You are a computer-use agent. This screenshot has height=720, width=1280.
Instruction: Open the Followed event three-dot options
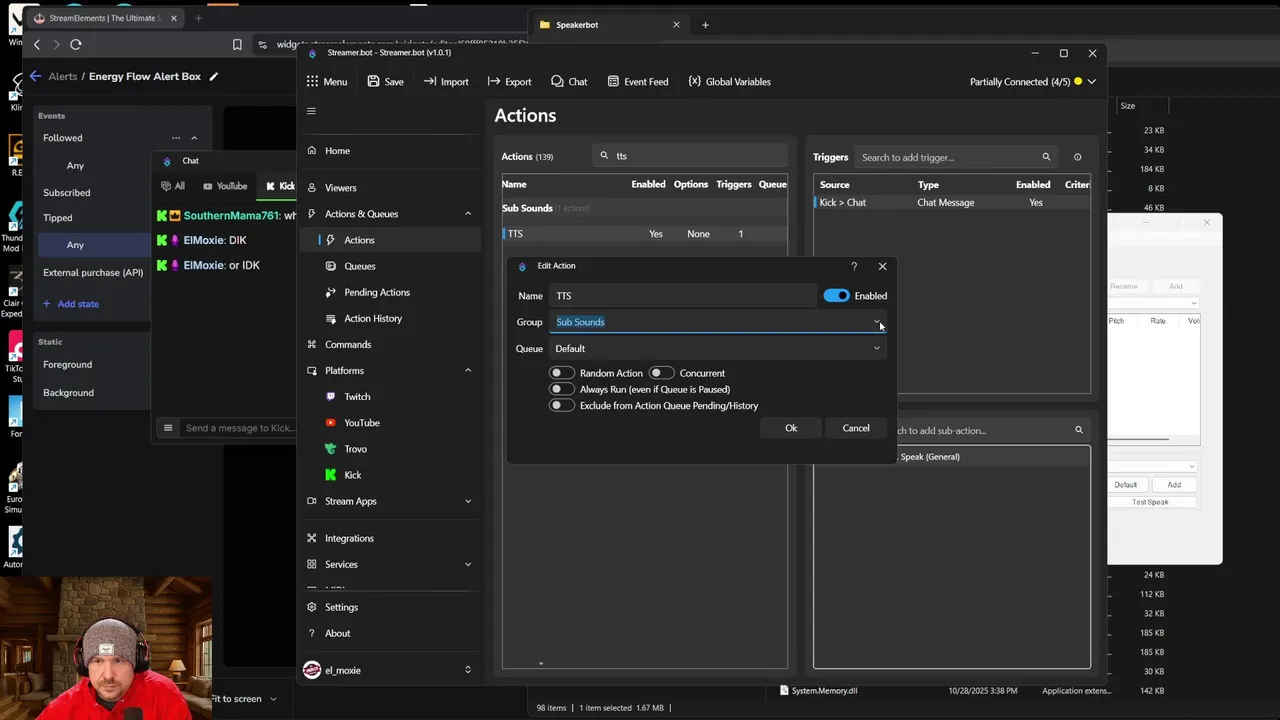pos(176,138)
